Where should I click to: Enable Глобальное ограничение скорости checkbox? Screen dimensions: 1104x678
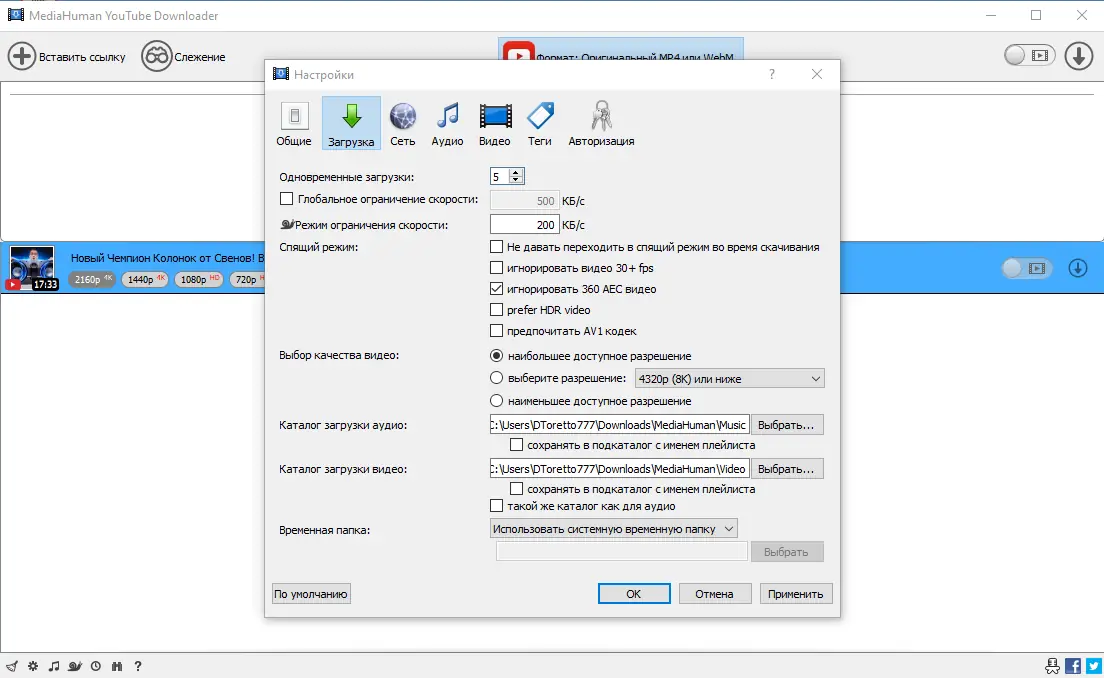click(287, 199)
